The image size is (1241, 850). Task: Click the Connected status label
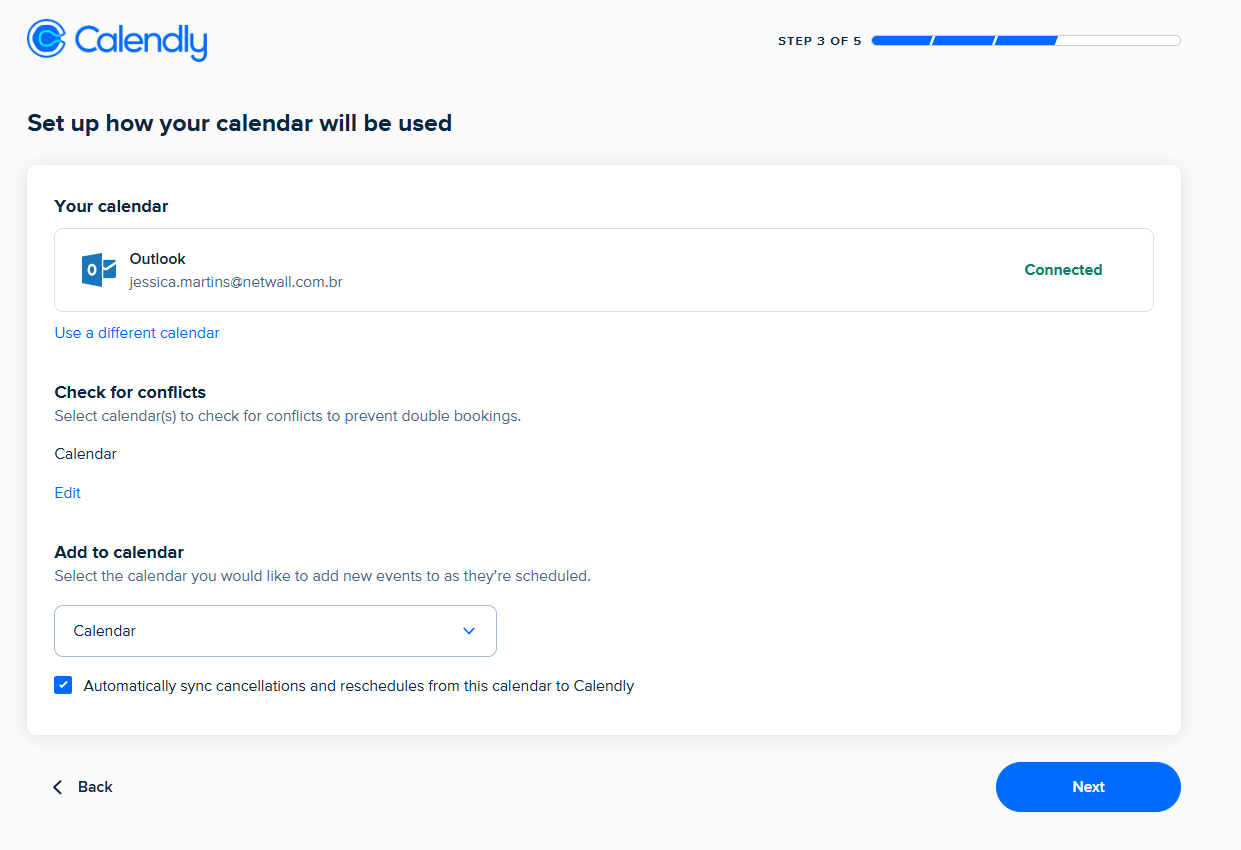point(1063,270)
